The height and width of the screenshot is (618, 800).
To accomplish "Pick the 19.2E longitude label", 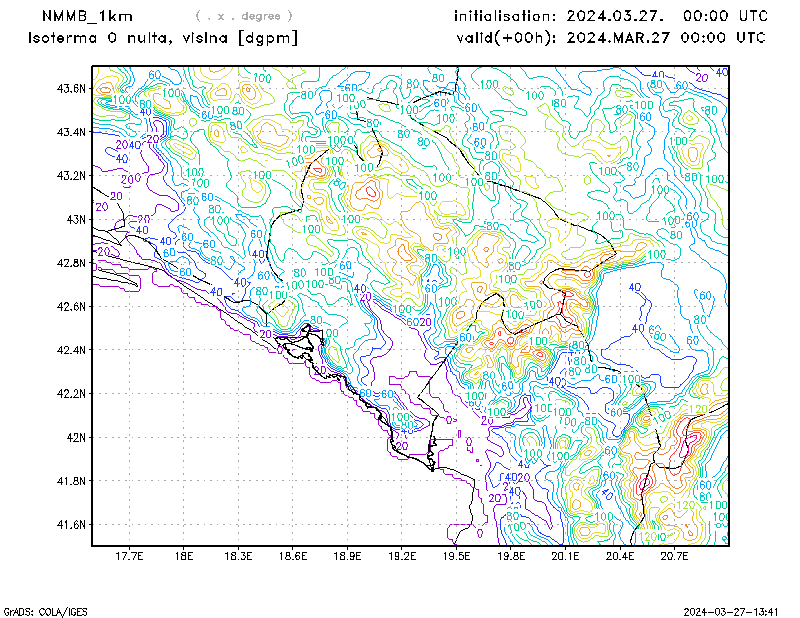I will (x=402, y=556).
